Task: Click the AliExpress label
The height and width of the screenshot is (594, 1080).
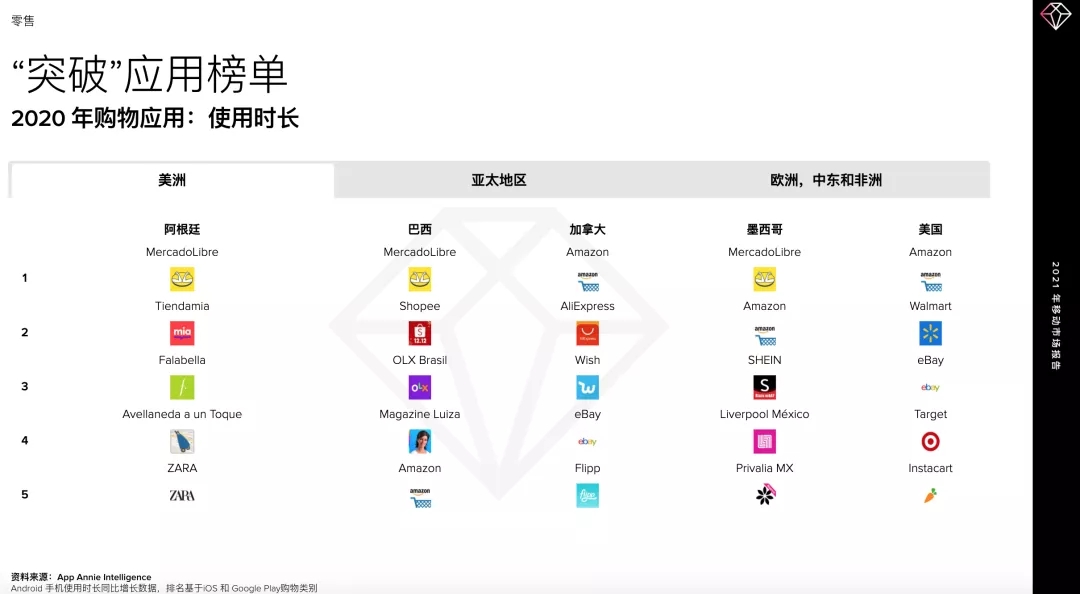Action: [x=588, y=306]
